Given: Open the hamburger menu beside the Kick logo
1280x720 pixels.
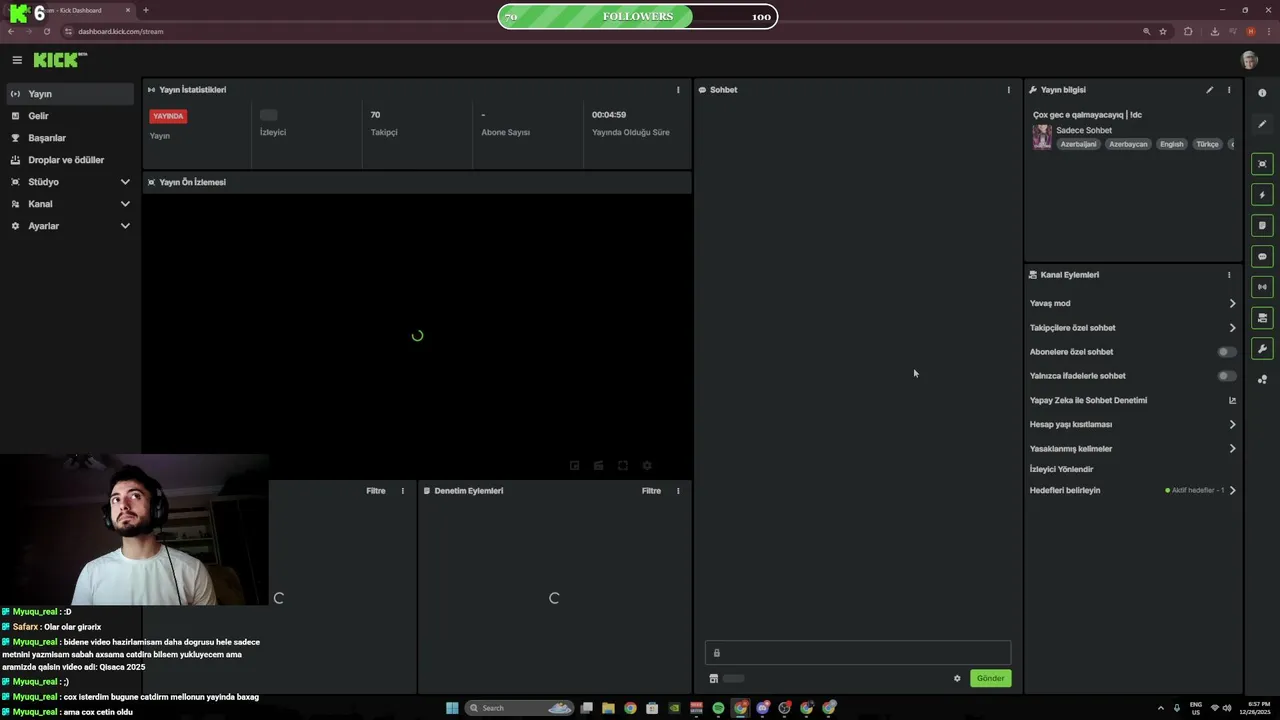Looking at the screenshot, I should (17, 60).
